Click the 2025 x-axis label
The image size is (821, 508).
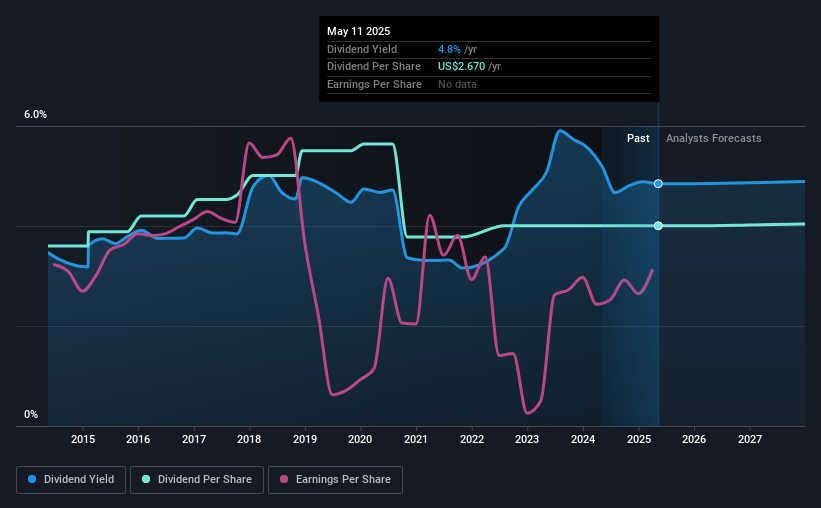point(639,439)
